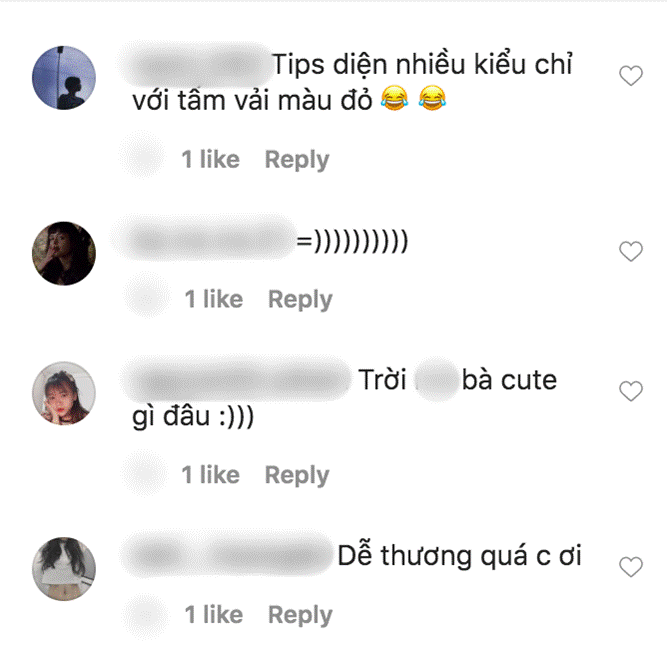Viewport: 667px width, 649px height.
Task: Show who liked the "=)))))))))" comment
Action: pyautogui.click(x=214, y=299)
